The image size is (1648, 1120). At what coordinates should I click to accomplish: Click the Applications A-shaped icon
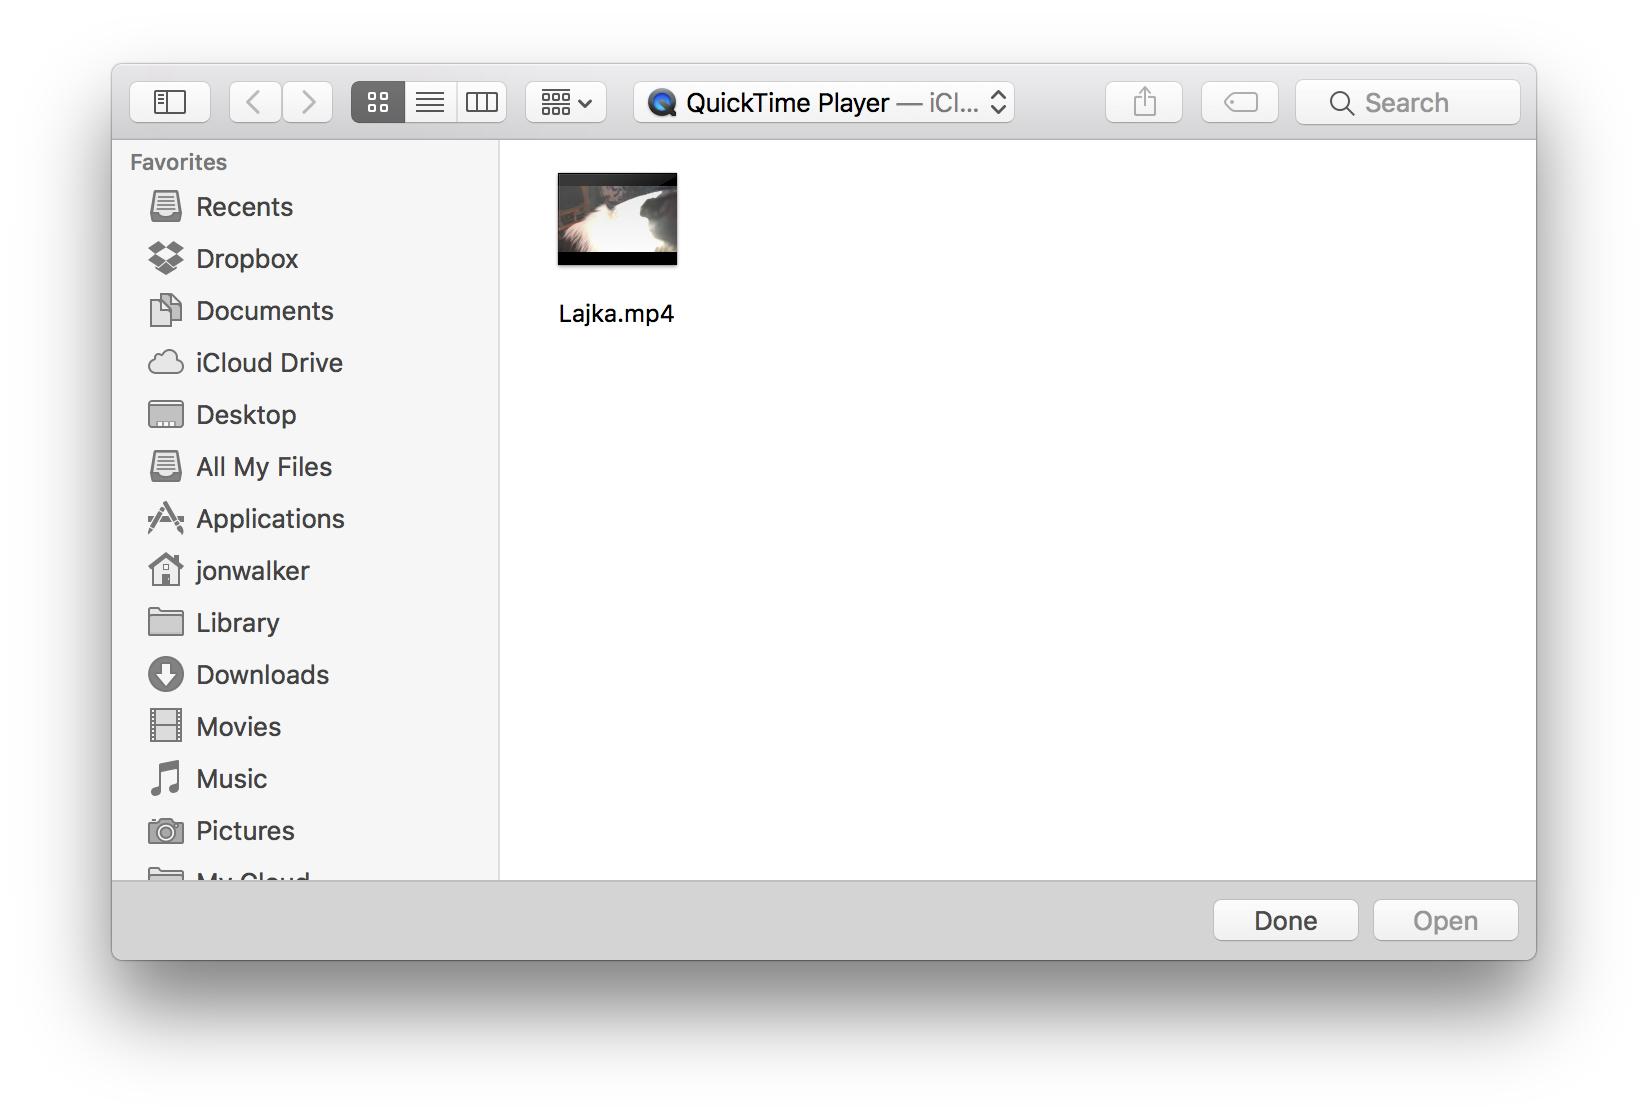tap(166, 518)
